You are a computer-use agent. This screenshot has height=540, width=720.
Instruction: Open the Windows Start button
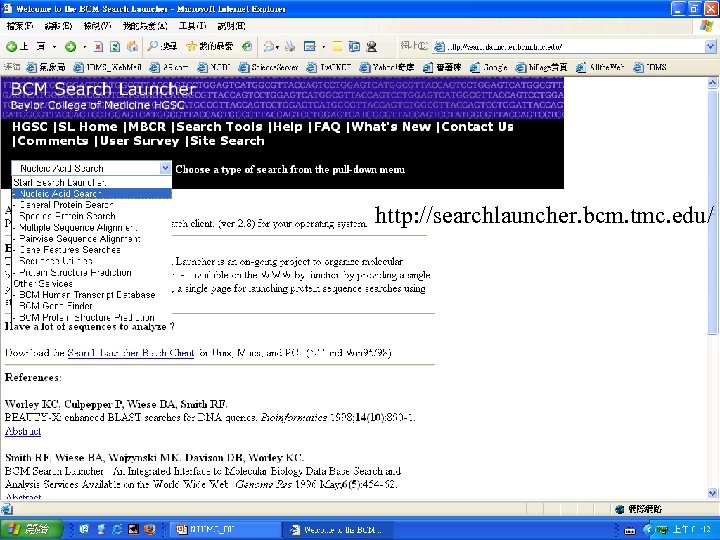tap(31, 529)
